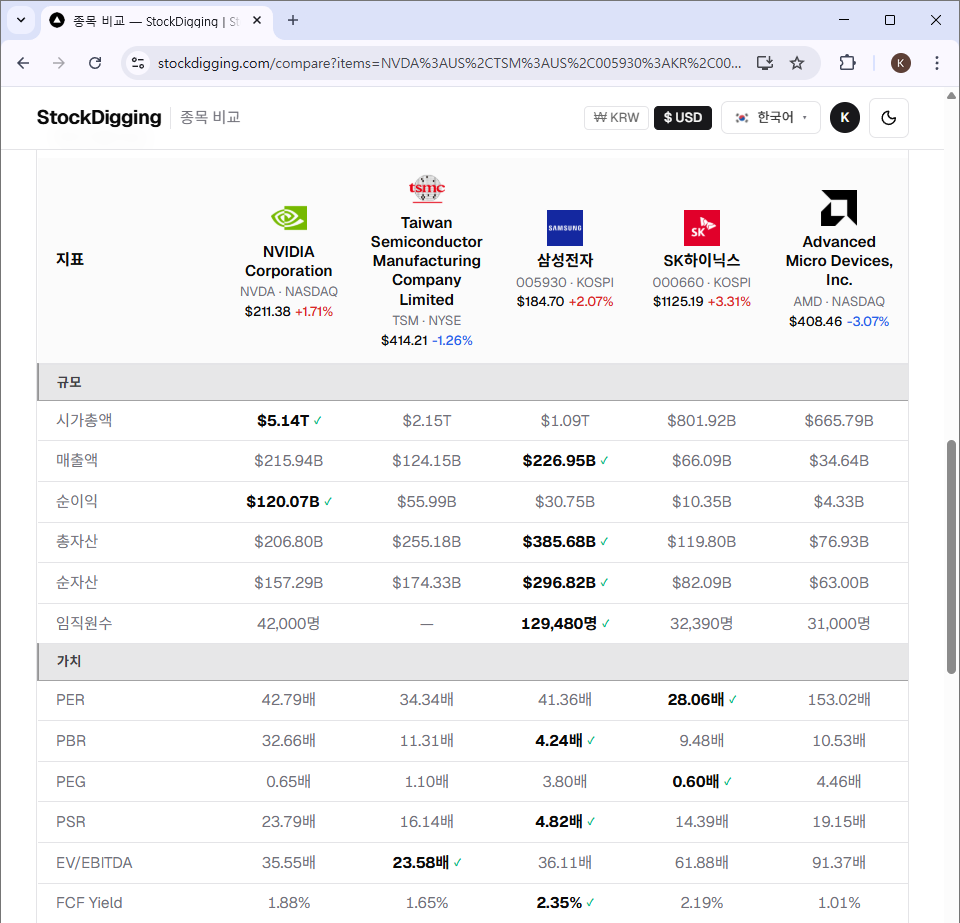Click the browser forward arrow
Image resolution: width=960 pixels, height=923 pixels.
pyautogui.click(x=59, y=63)
